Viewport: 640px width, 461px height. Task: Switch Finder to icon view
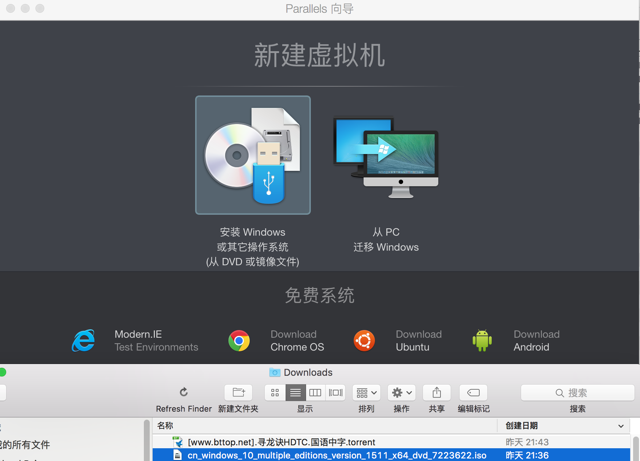click(275, 392)
